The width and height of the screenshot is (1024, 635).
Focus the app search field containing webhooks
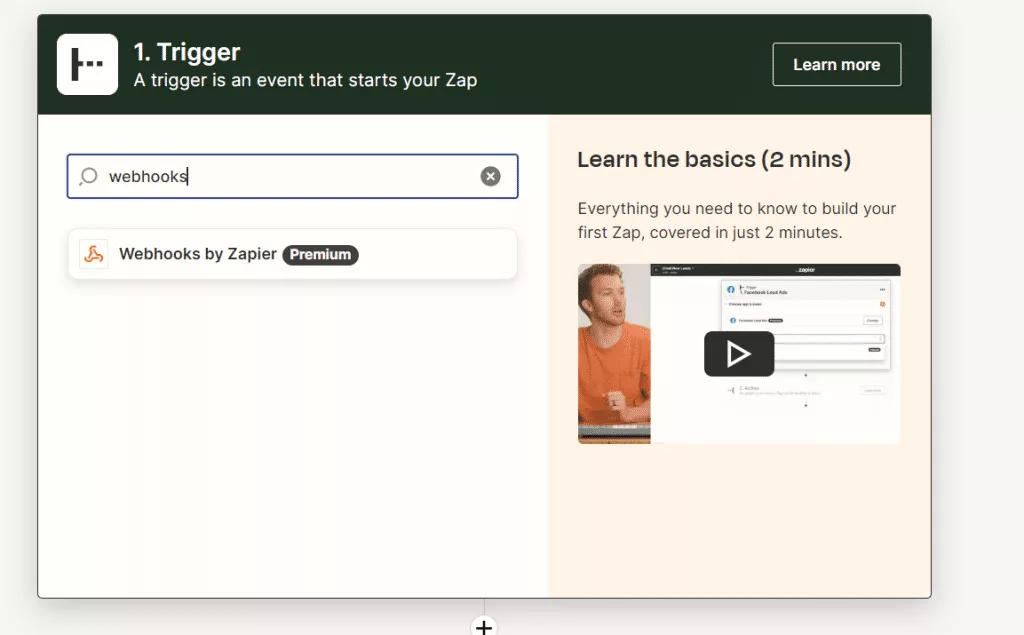coord(293,176)
